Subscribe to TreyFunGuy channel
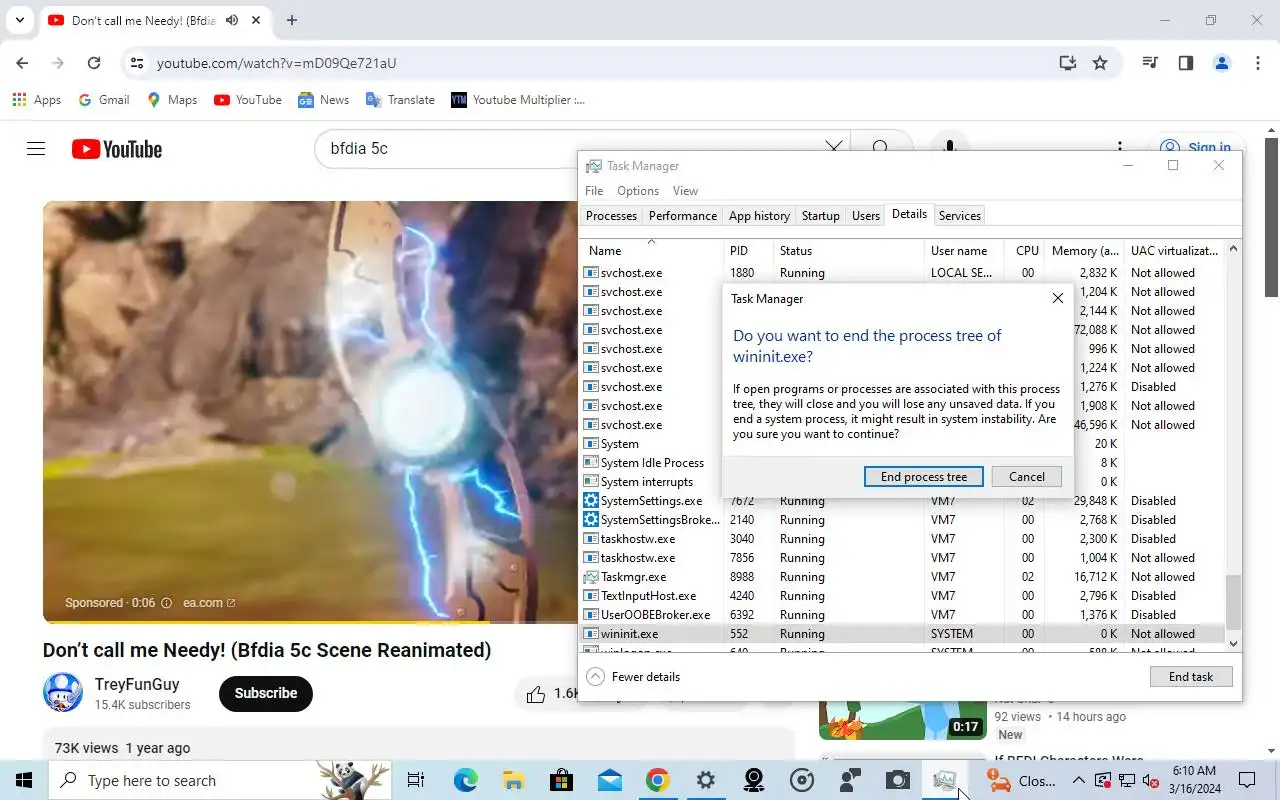This screenshot has height=800, width=1280. click(x=266, y=693)
